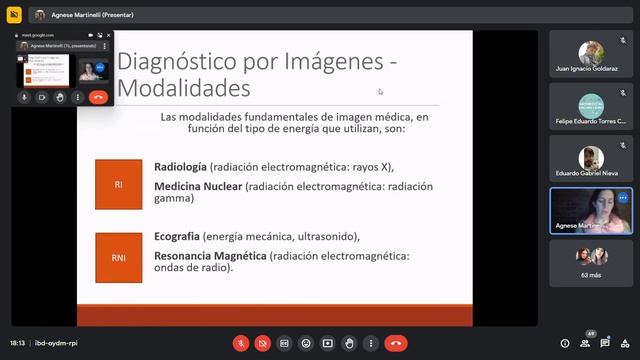This screenshot has height=360, width=640.
Task: Click the meeting code ibd-oydm-rpi
Action: click(x=56, y=343)
